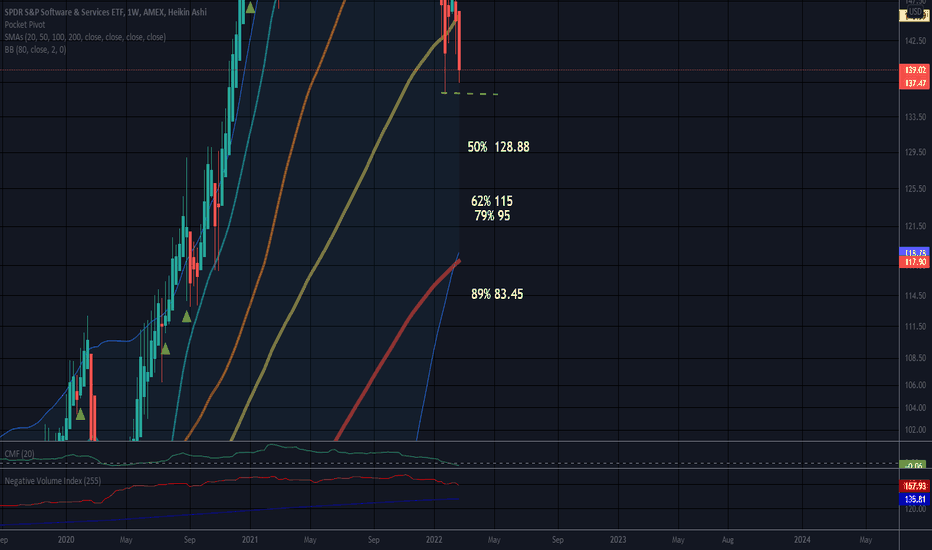Click the 125.50 price axis label

pyautogui.click(x=915, y=189)
